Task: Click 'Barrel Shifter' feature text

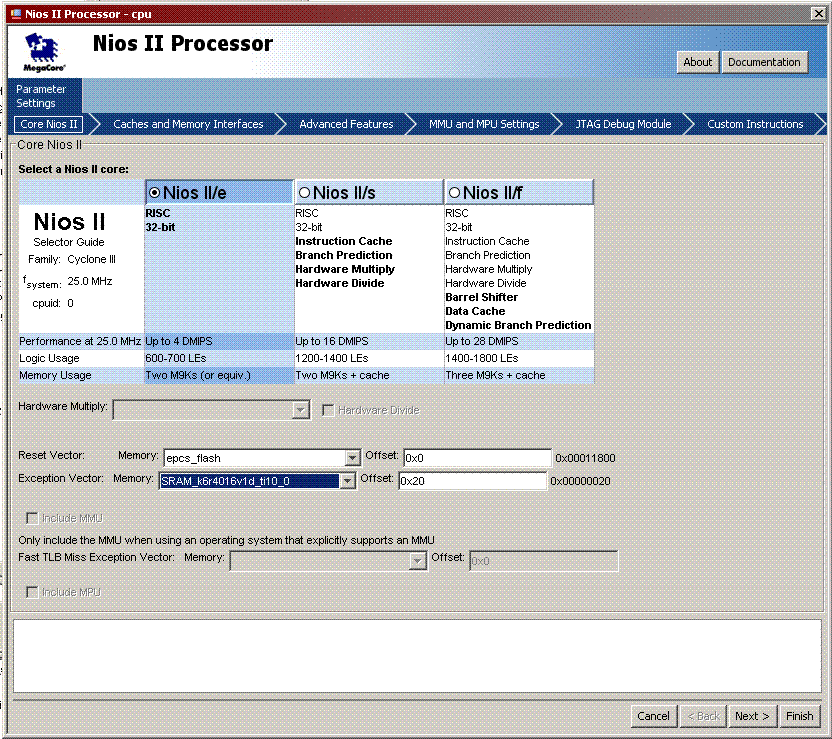Action: [482, 297]
